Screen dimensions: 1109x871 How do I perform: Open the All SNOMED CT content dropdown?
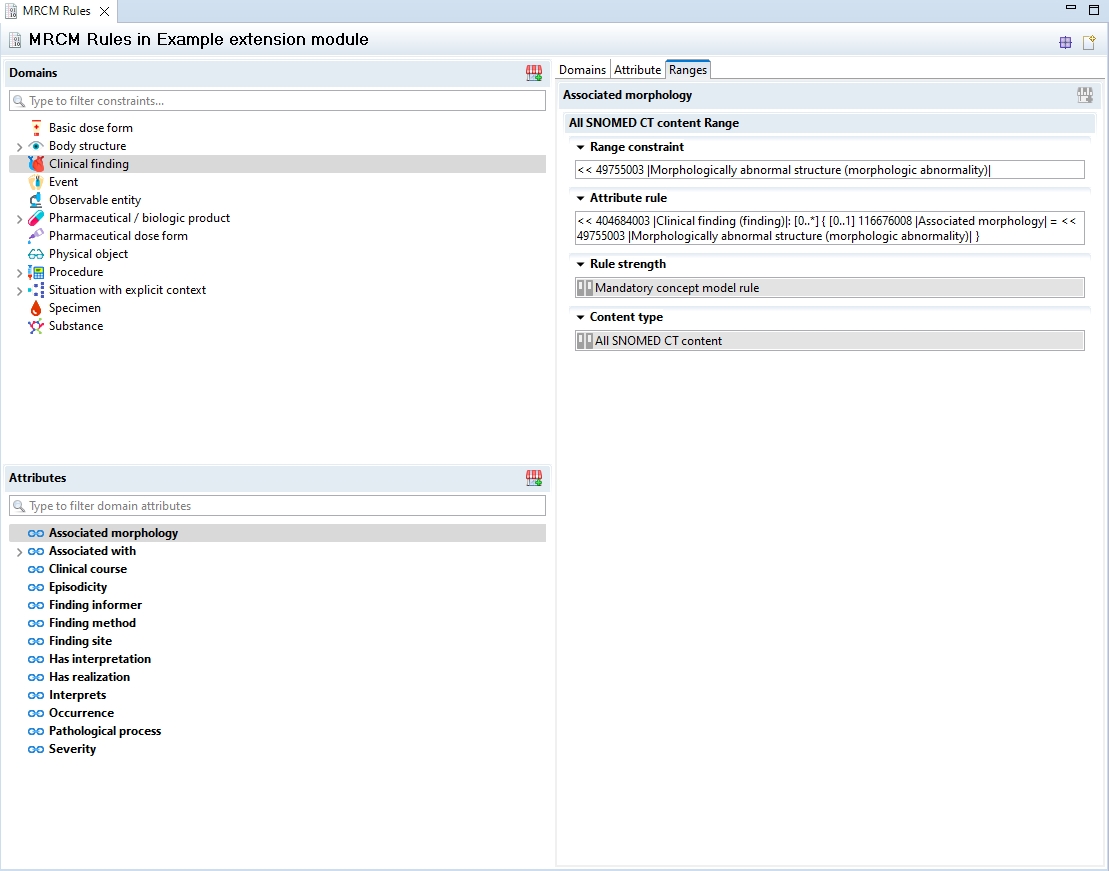(x=829, y=341)
